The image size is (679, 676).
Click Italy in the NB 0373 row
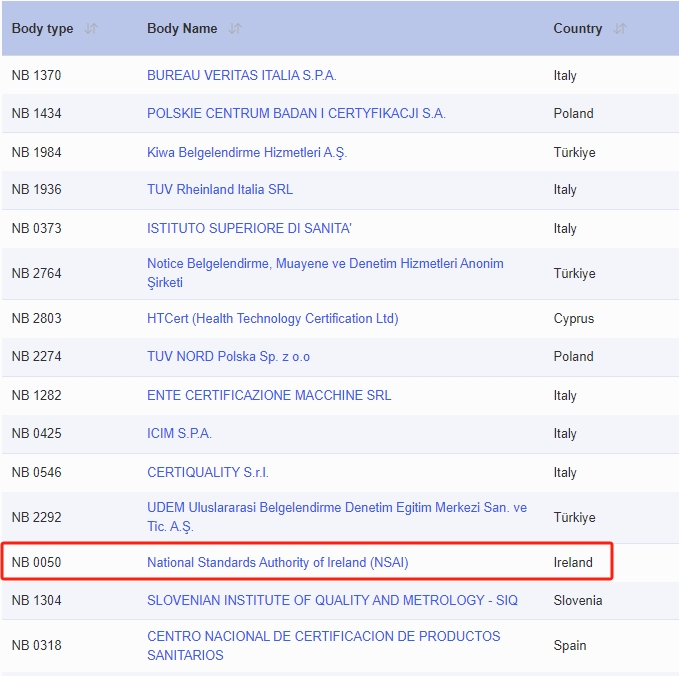[565, 229]
